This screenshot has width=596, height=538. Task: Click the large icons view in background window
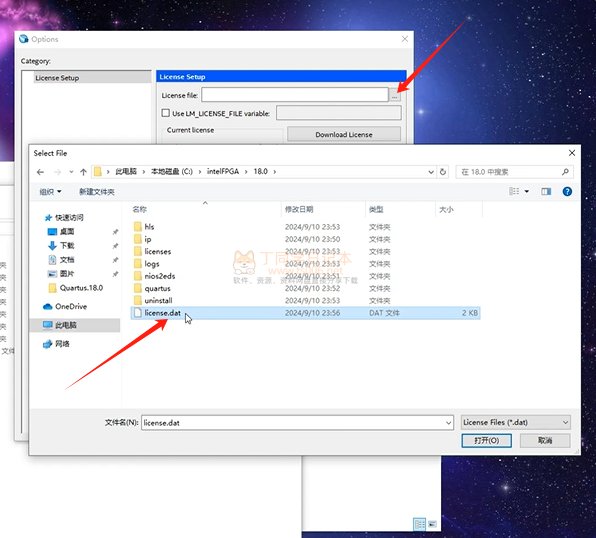point(432,524)
